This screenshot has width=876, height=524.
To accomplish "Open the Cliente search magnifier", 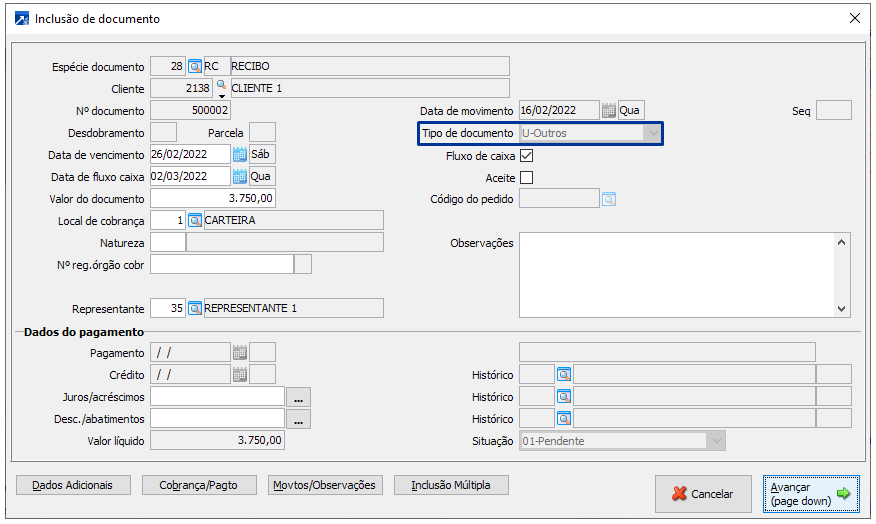I will point(221,85).
